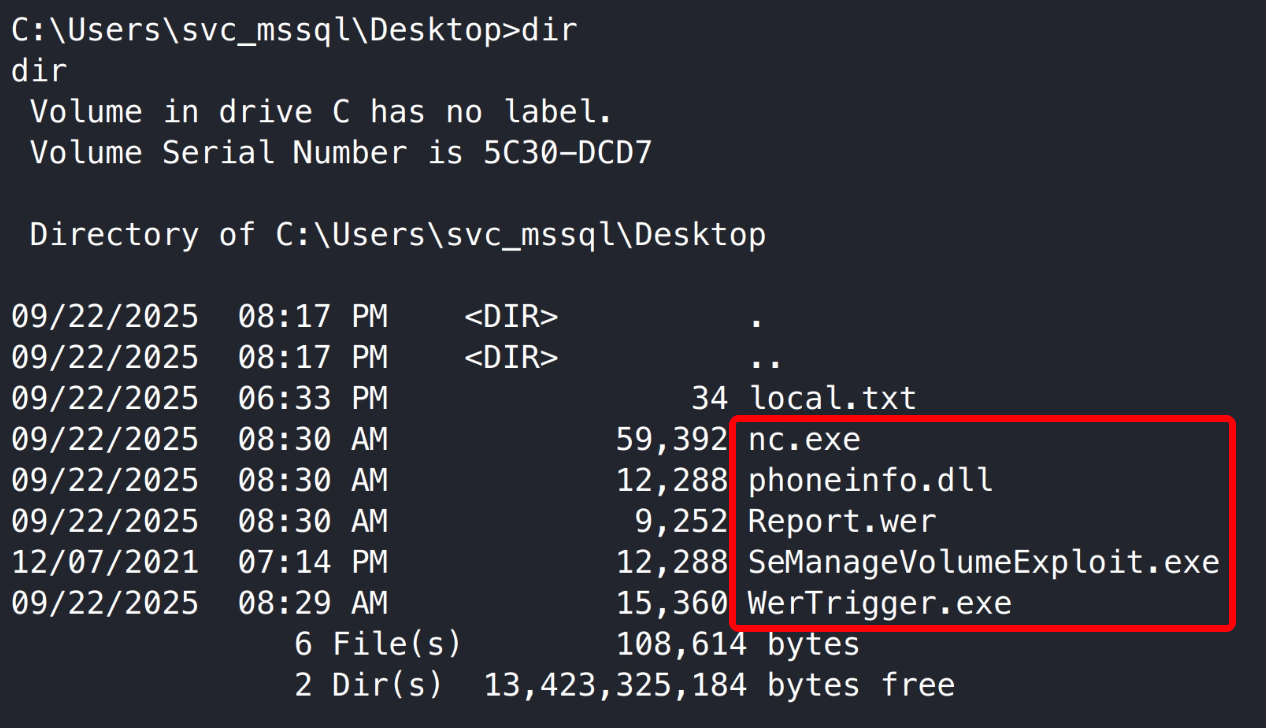Click the 59,392 file size value
Viewport: 1266px width, 728px height.
coord(671,440)
